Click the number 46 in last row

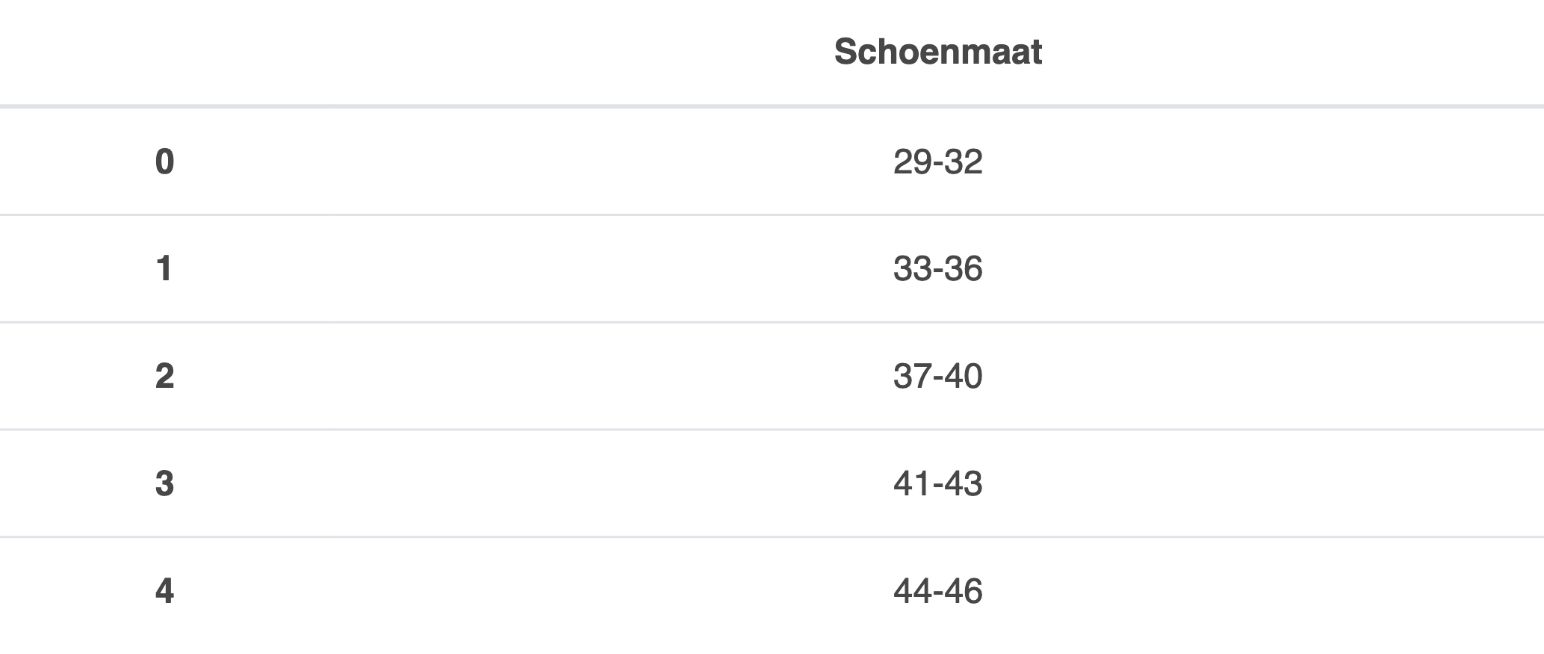coord(964,592)
